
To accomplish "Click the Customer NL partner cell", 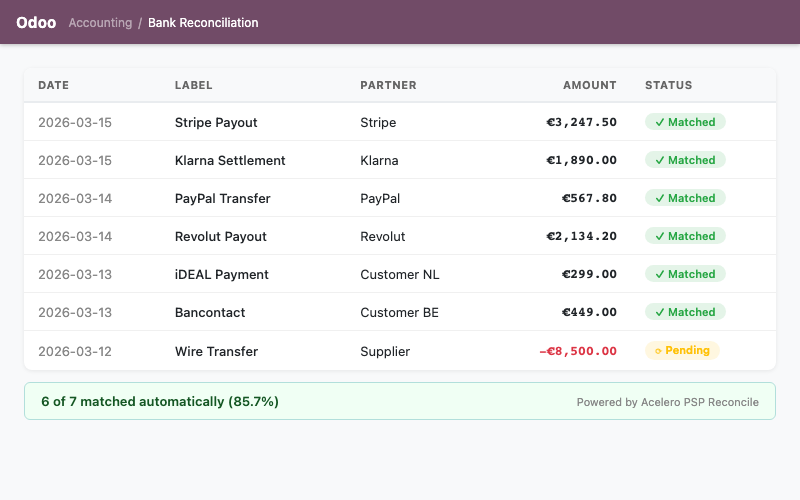I will (399, 274).
